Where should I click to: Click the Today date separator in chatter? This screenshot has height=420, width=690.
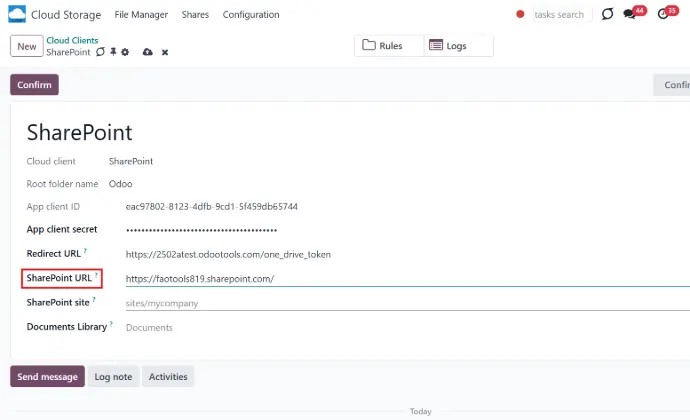[420, 411]
